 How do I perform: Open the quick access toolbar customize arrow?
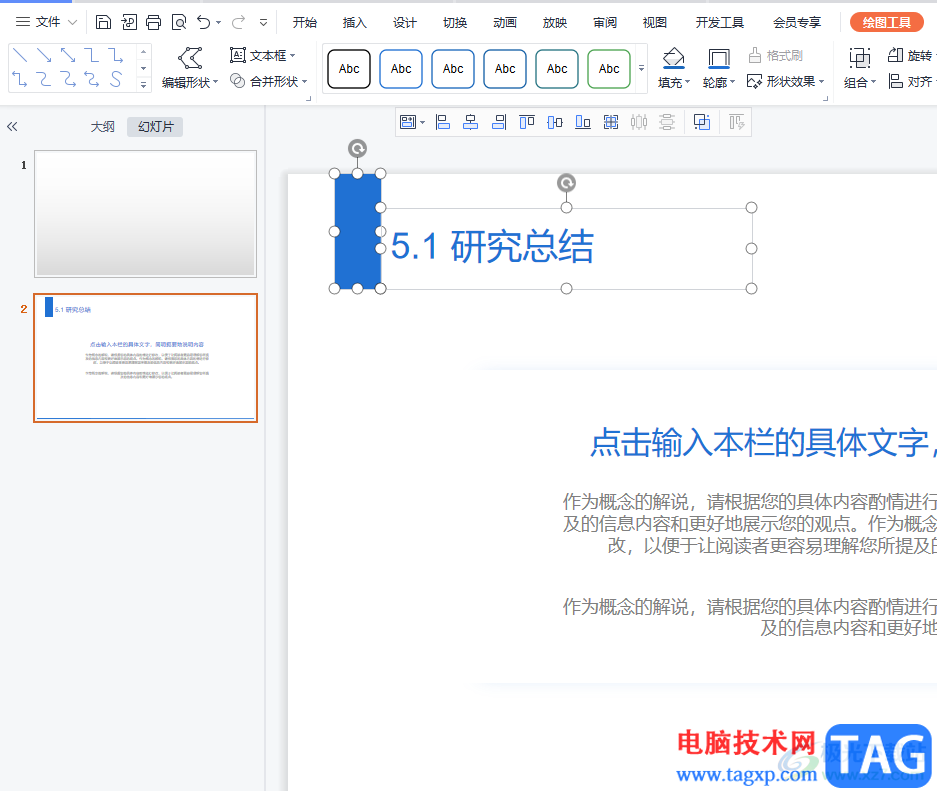point(264,23)
